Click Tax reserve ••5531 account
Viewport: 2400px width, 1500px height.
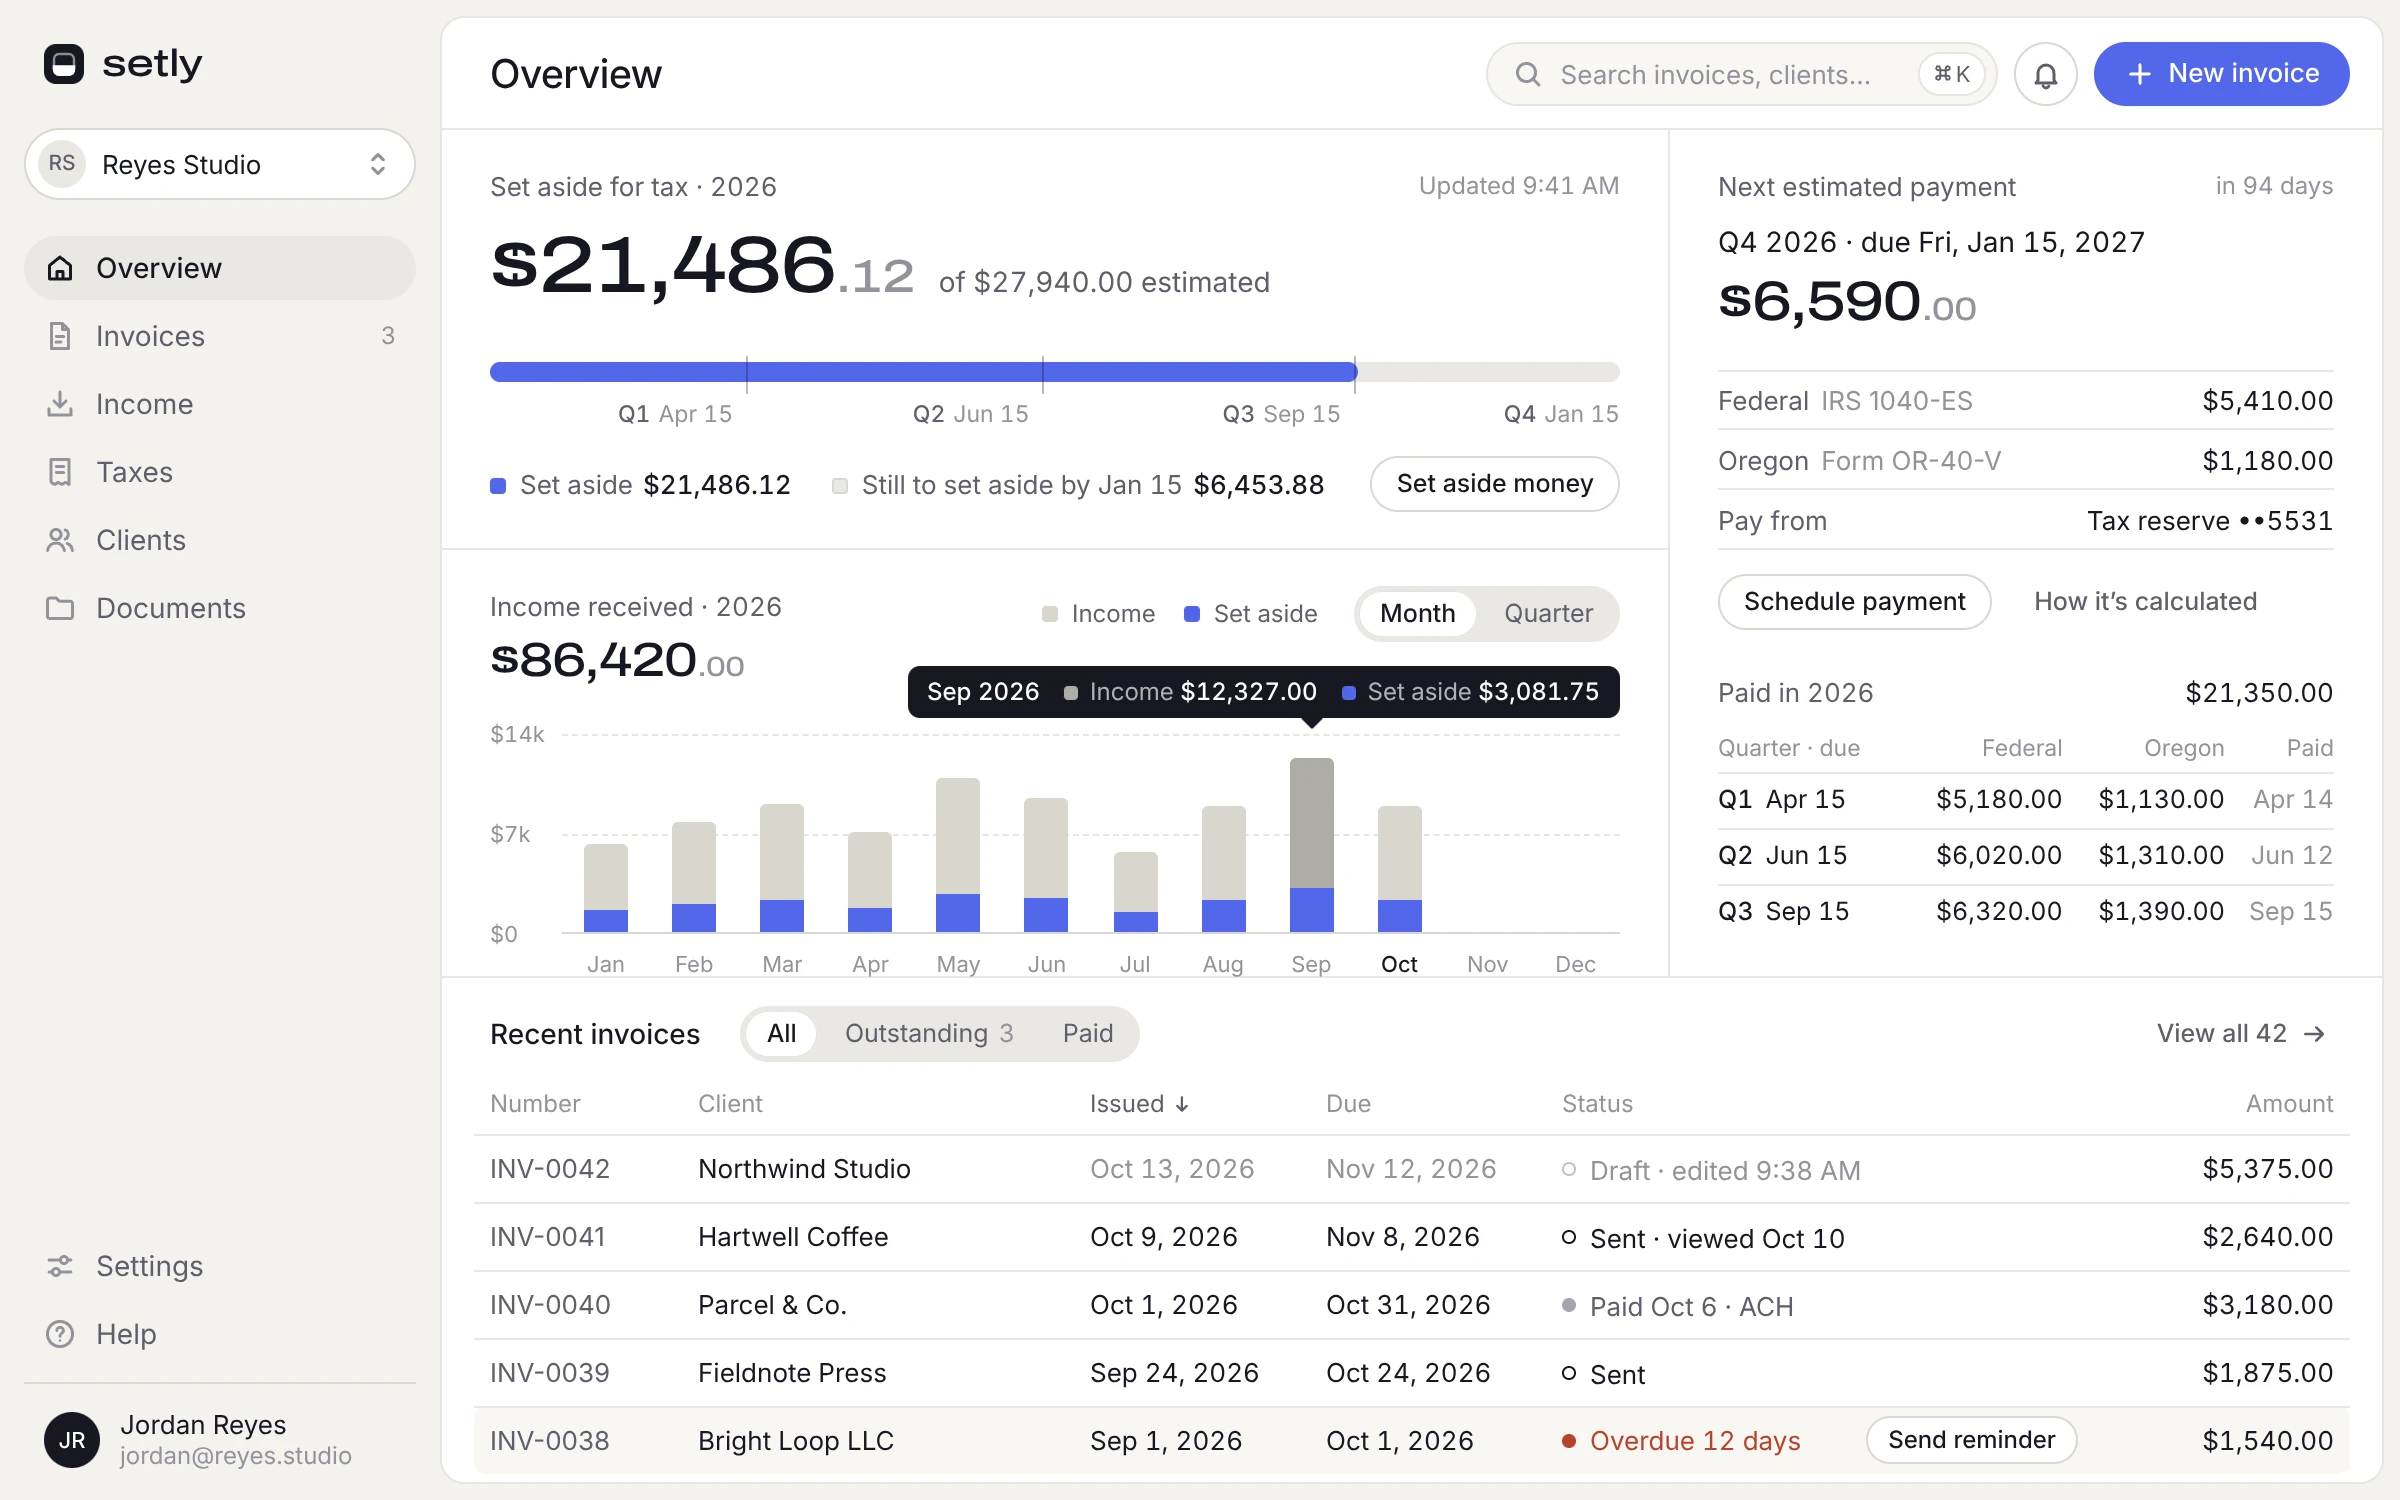pos(2210,521)
